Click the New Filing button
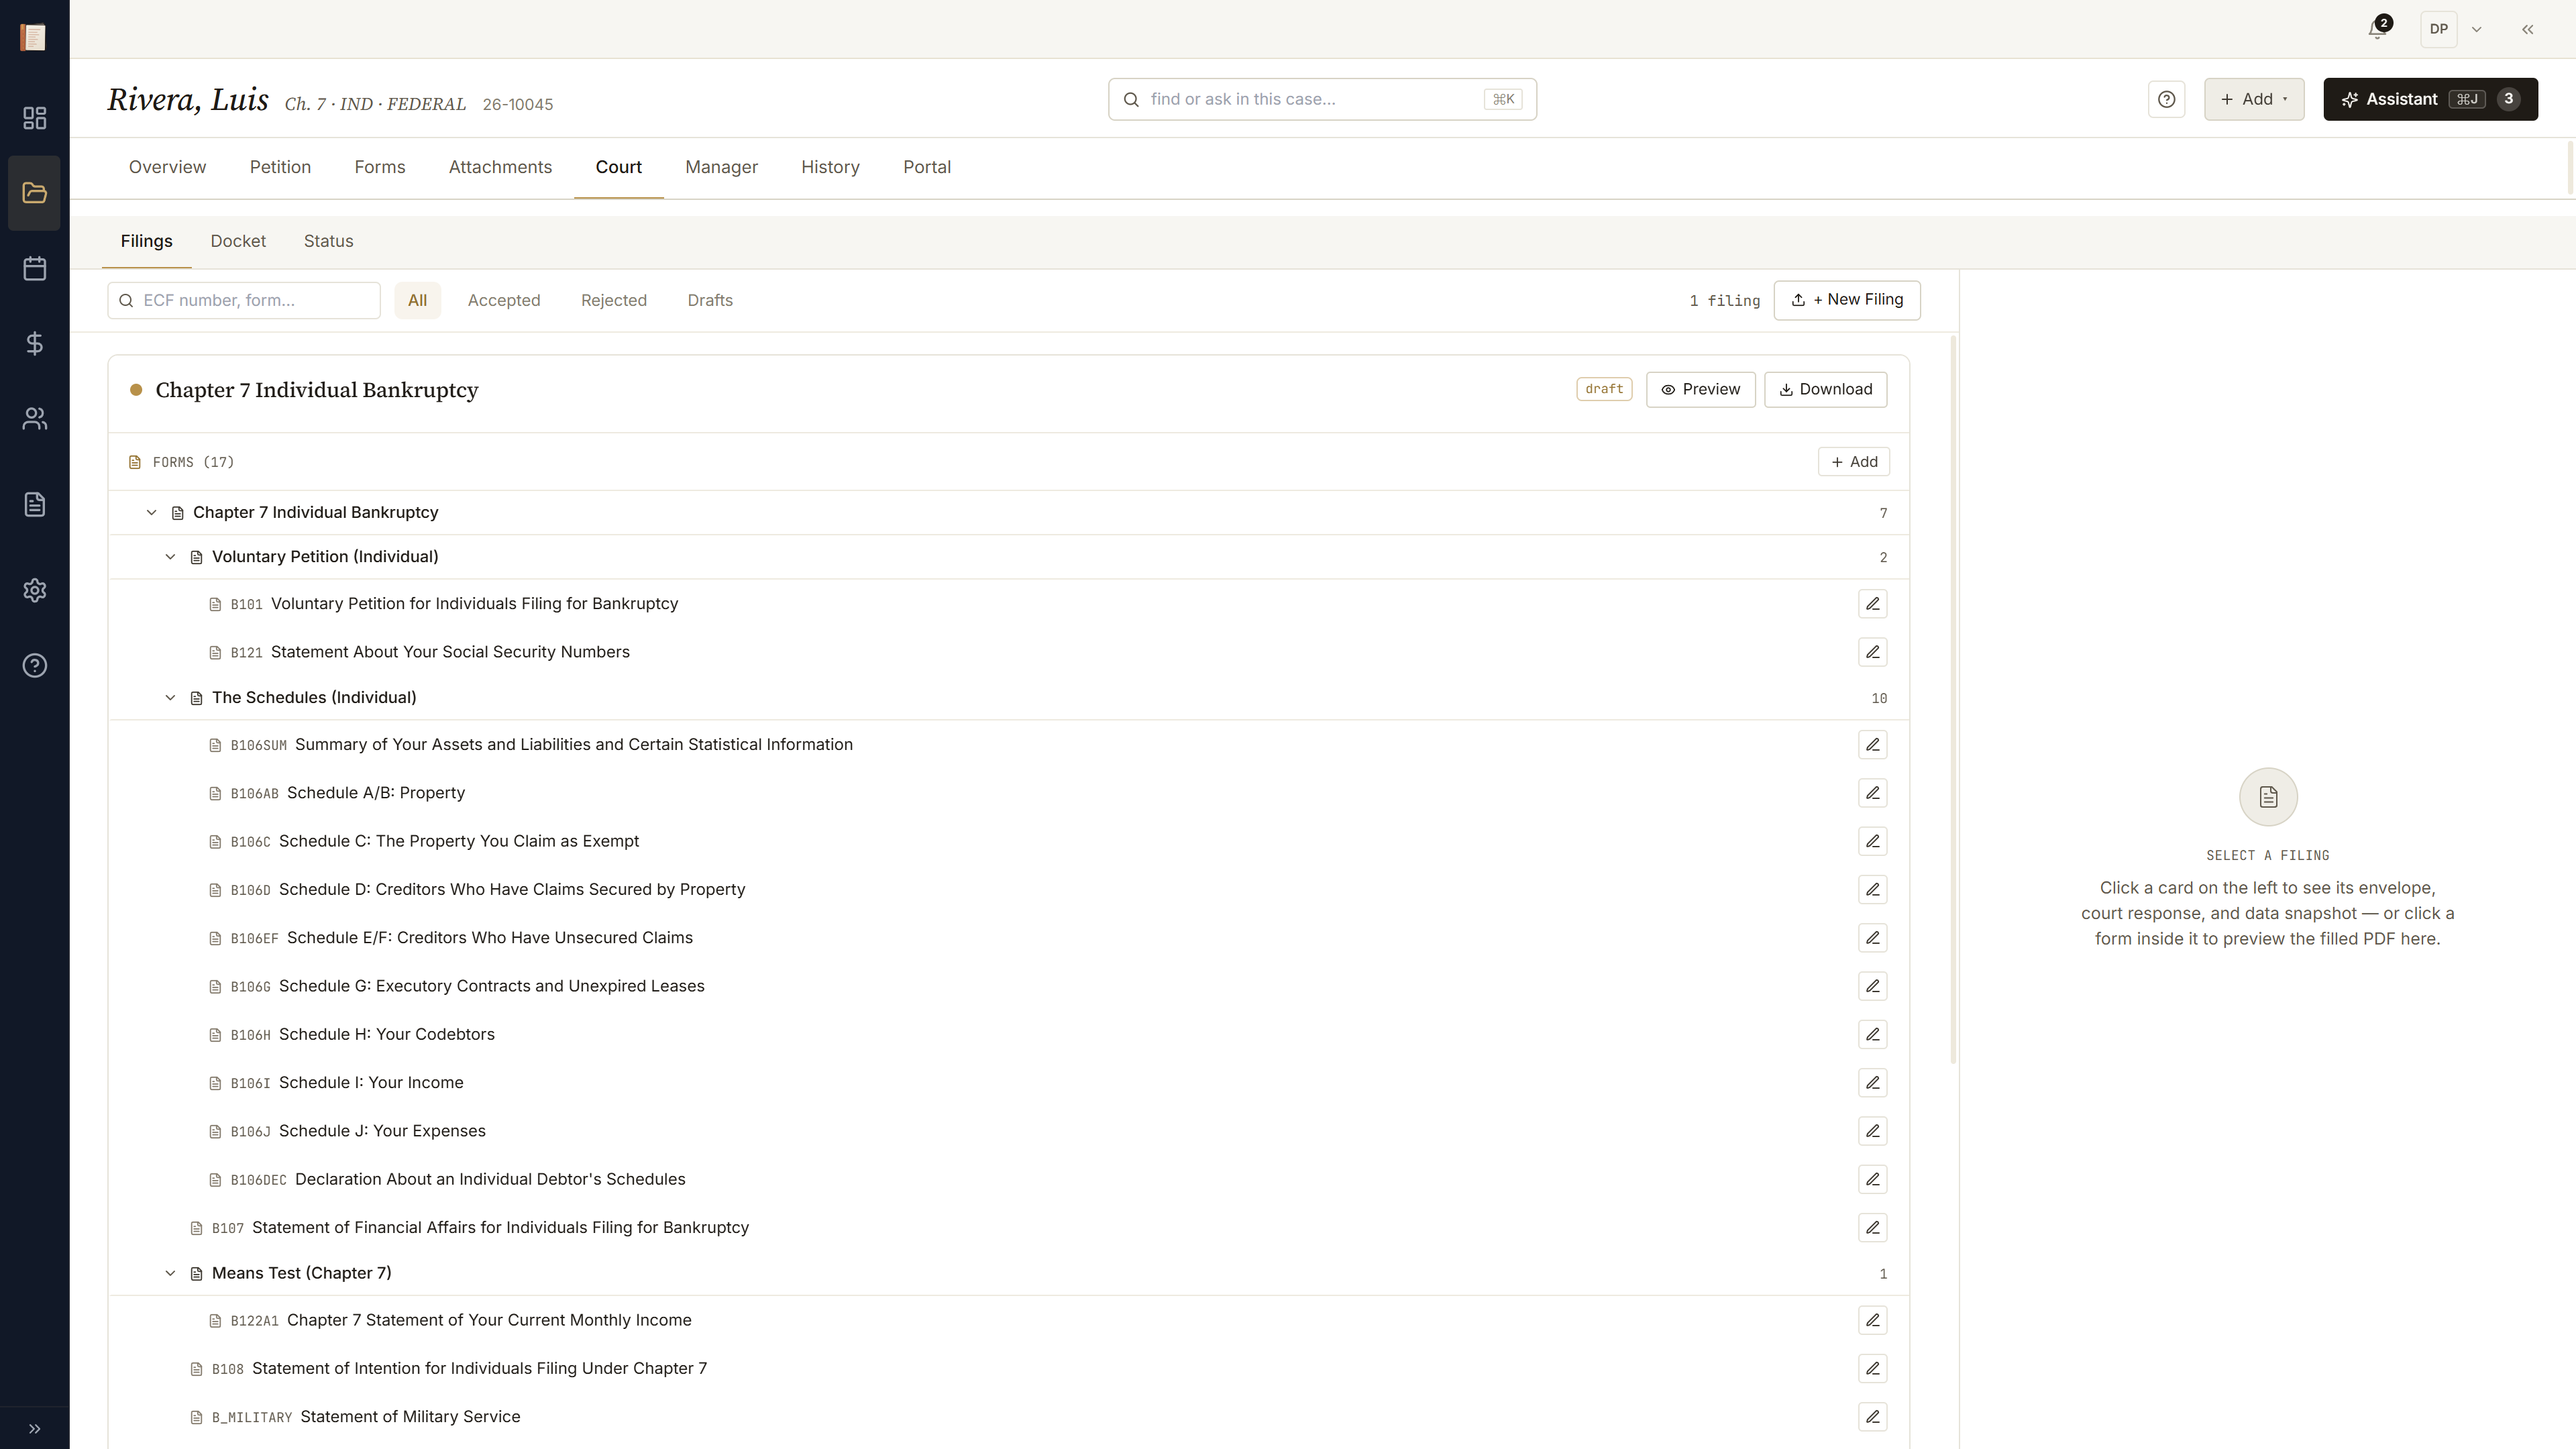Viewport: 2576px width, 1449px height. coord(1846,300)
